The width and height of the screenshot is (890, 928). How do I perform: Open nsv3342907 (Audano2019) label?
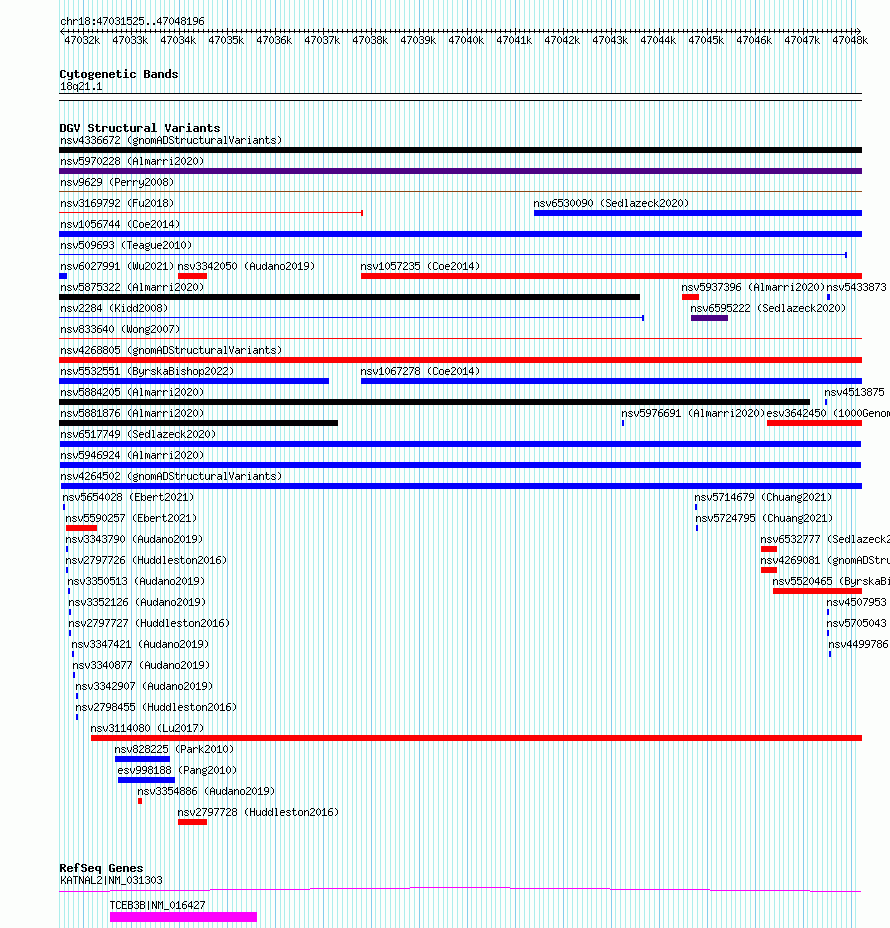144,687
